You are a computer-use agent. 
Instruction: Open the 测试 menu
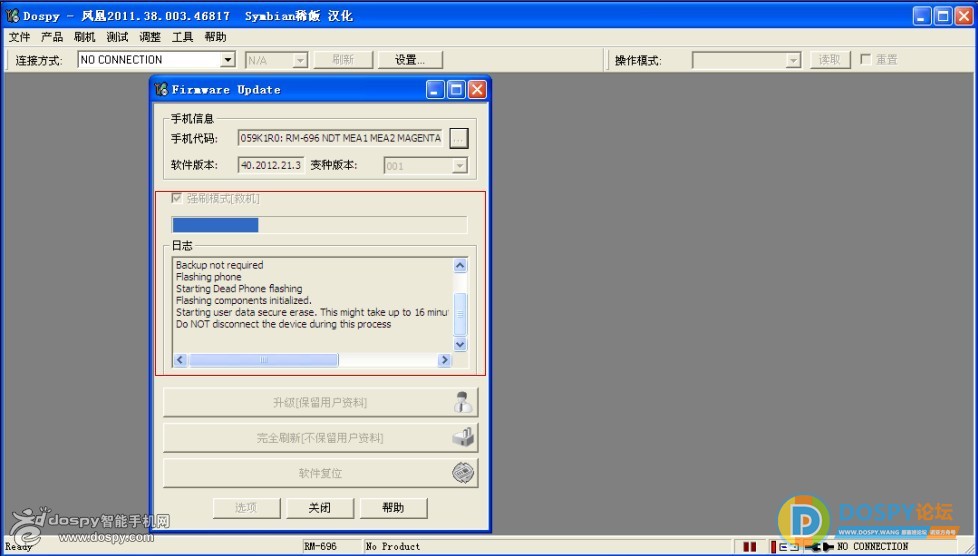click(x=117, y=37)
